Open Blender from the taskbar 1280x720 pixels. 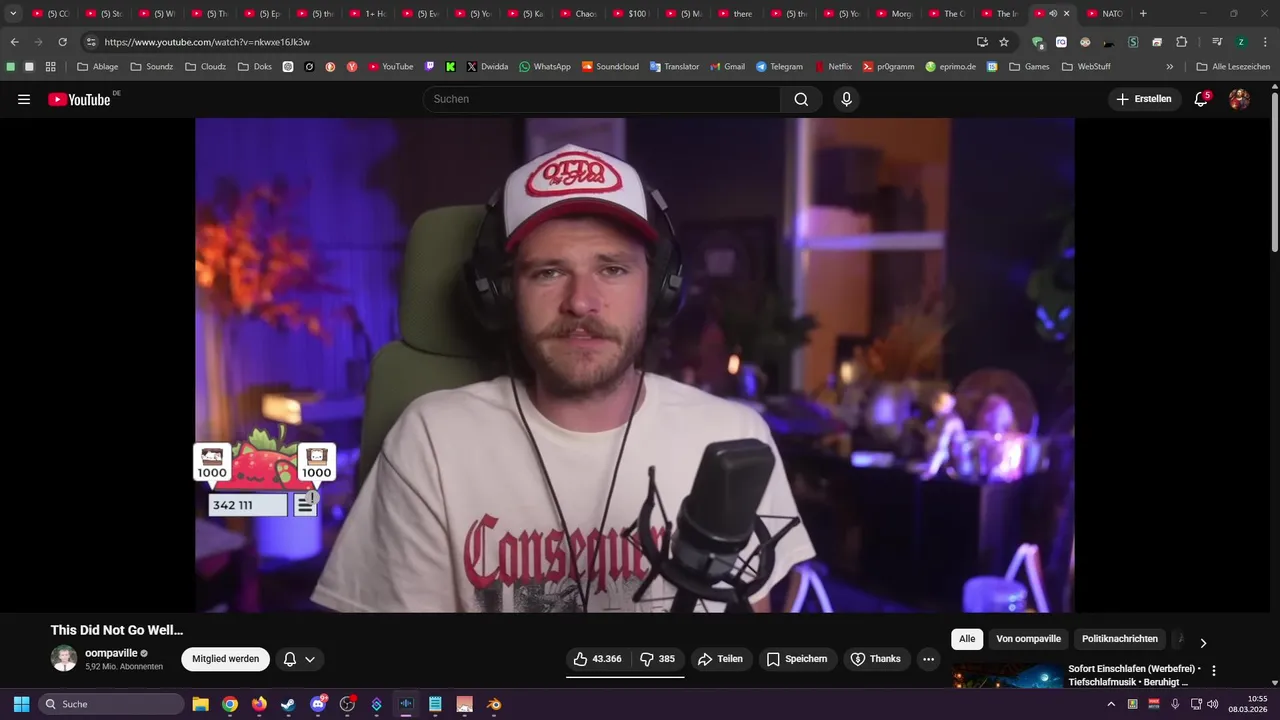click(x=494, y=704)
